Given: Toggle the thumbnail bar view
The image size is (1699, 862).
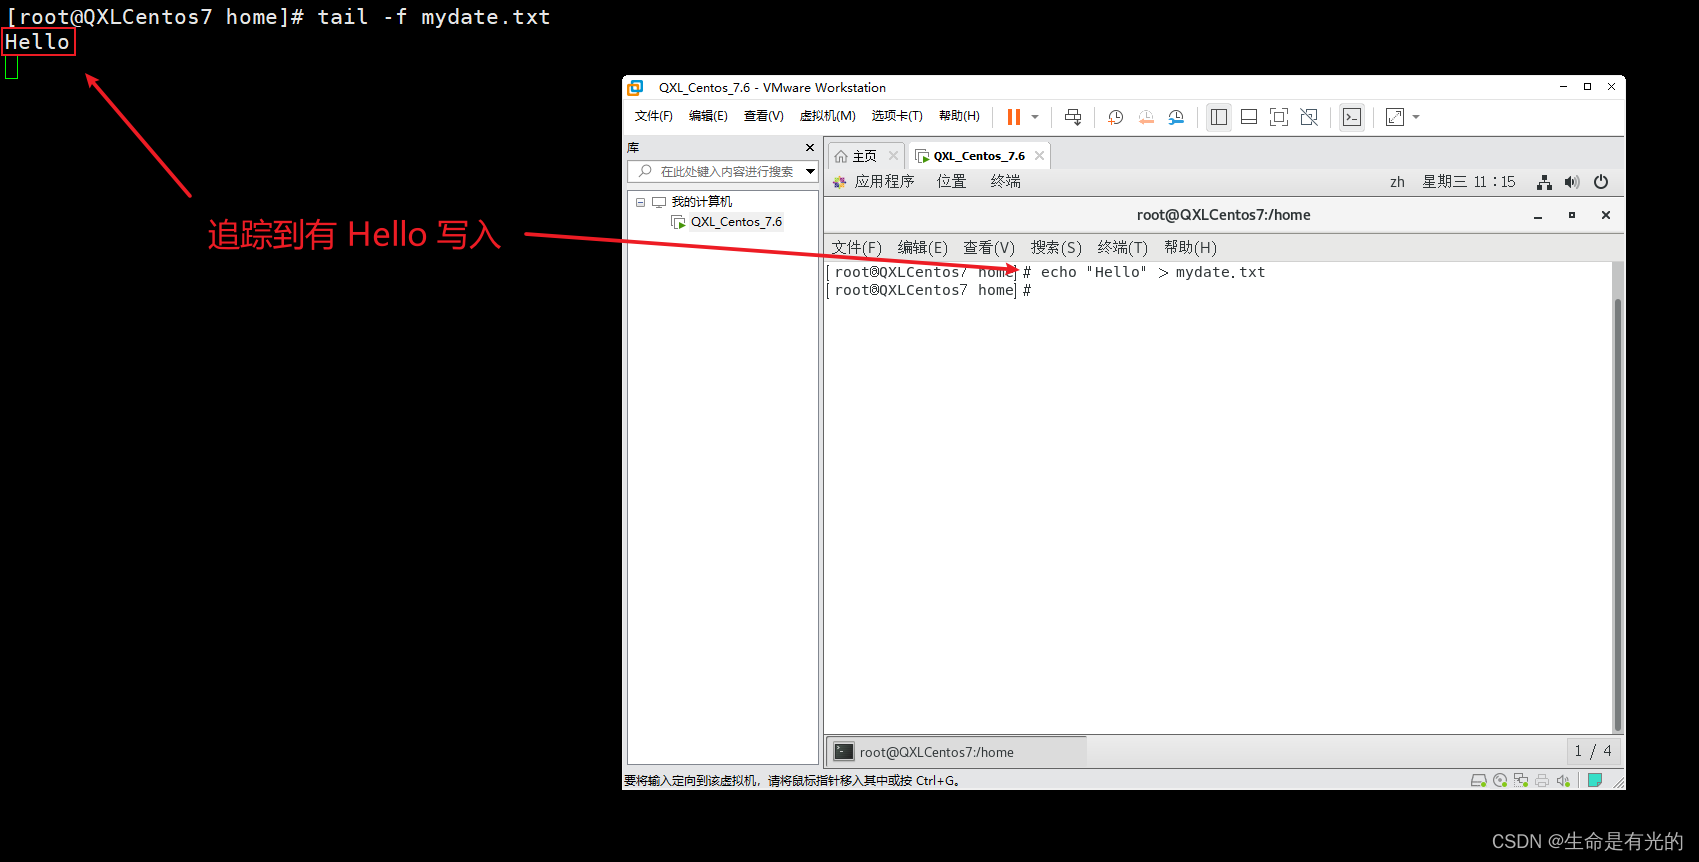Looking at the screenshot, I should coord(1249,117).
